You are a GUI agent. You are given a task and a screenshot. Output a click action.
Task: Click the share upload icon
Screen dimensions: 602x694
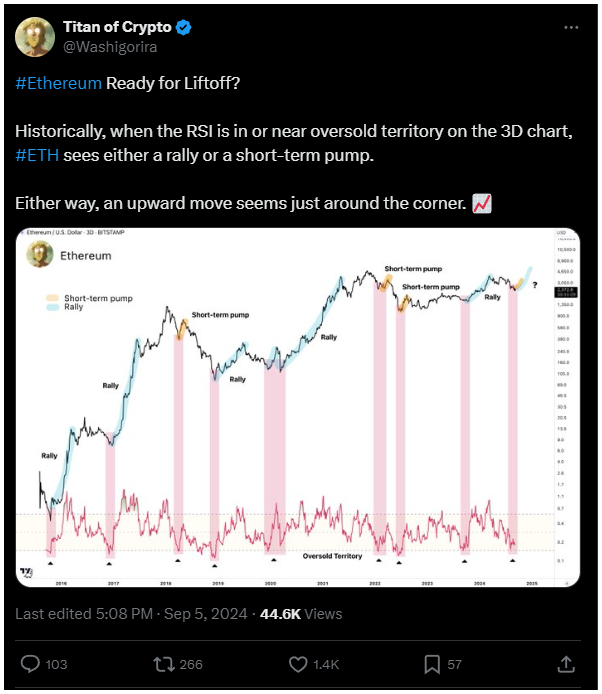pos(566,664)
